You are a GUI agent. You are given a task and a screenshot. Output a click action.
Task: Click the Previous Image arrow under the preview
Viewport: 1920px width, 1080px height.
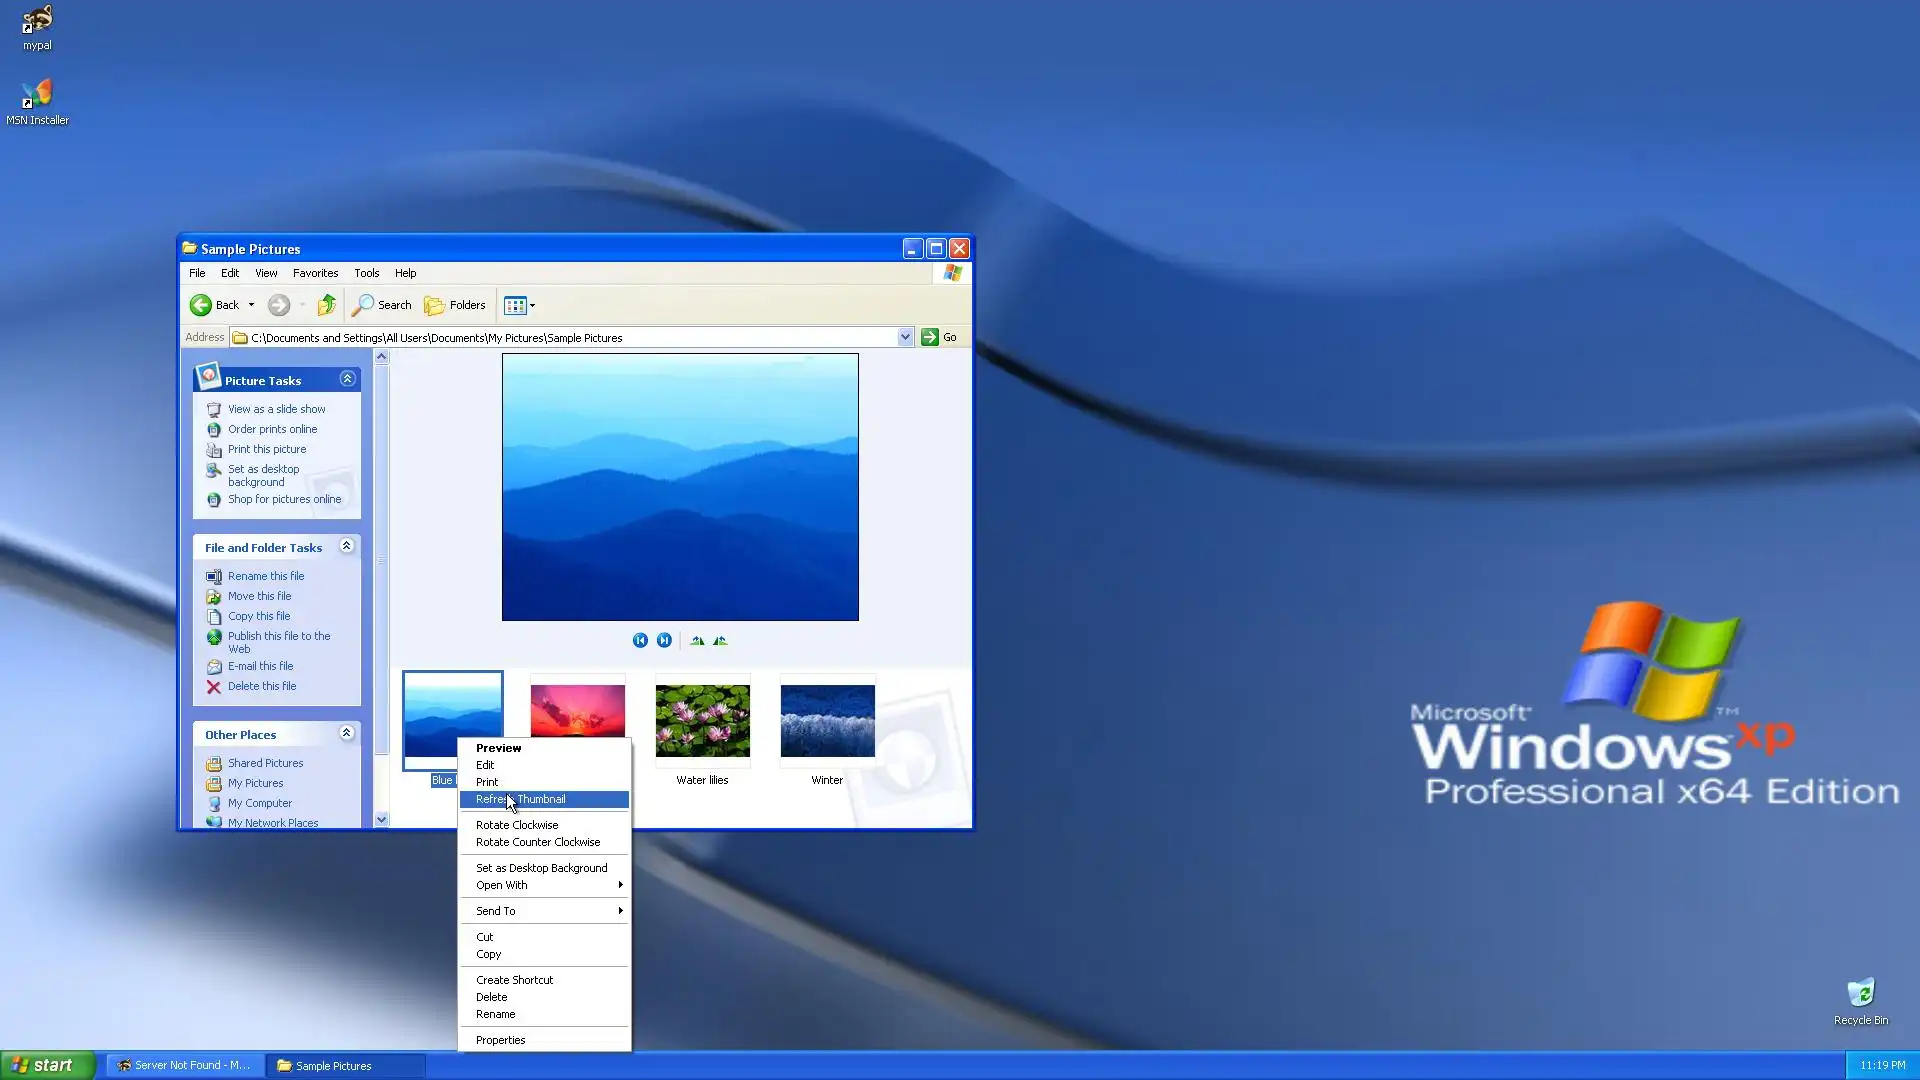coord(640,640)
